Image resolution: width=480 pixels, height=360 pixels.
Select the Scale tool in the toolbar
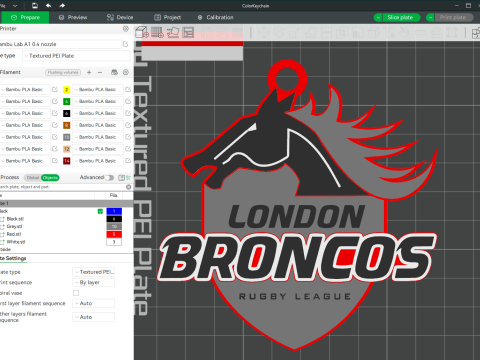click(295, 33)
